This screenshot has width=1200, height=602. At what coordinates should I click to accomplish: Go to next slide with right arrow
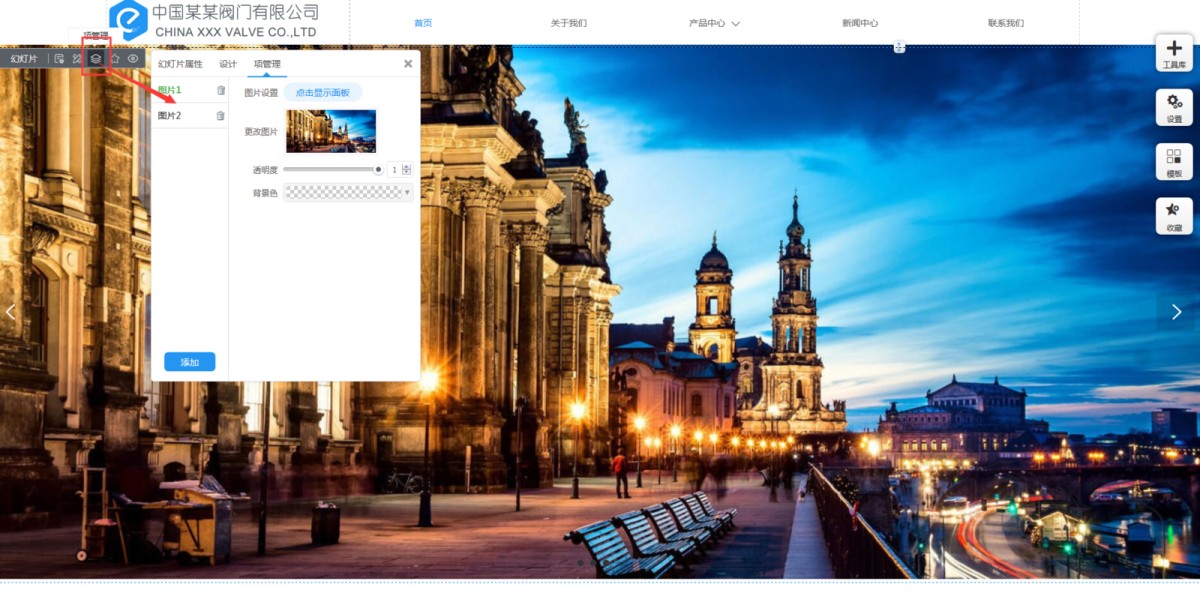(1177, 312)
